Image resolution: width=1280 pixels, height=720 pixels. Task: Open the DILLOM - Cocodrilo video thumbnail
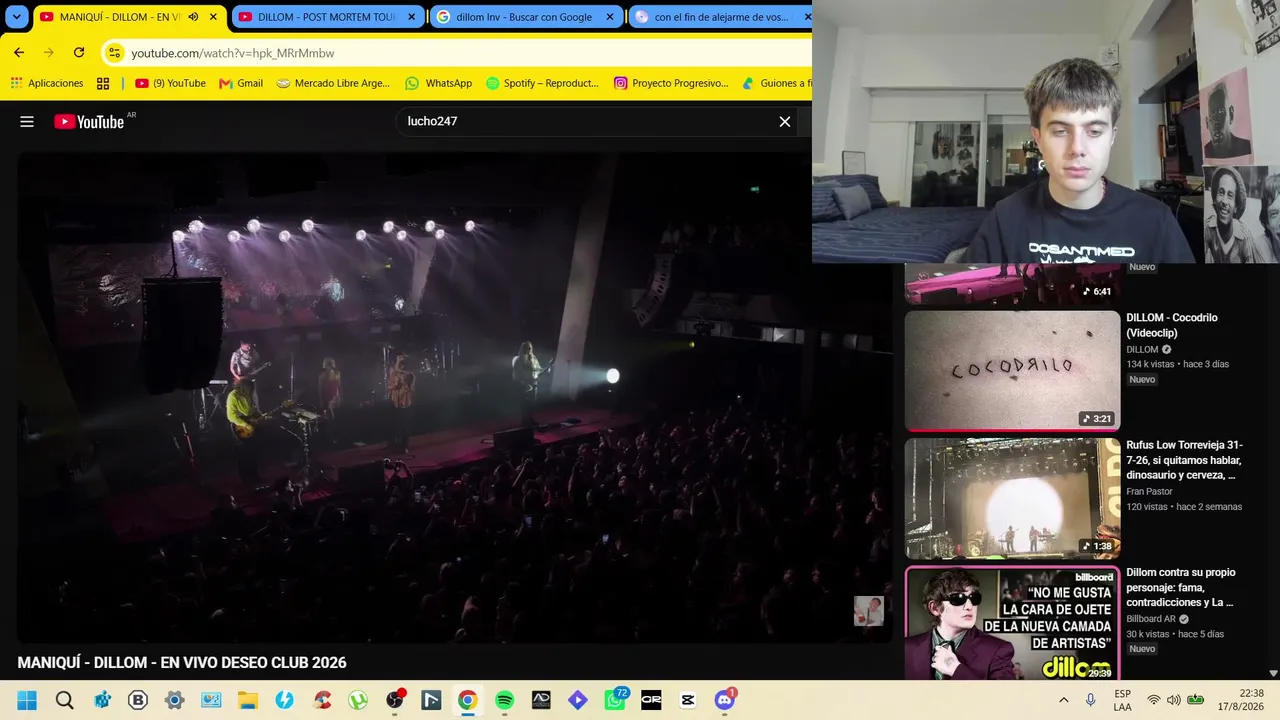click(x=1012, y=371)
